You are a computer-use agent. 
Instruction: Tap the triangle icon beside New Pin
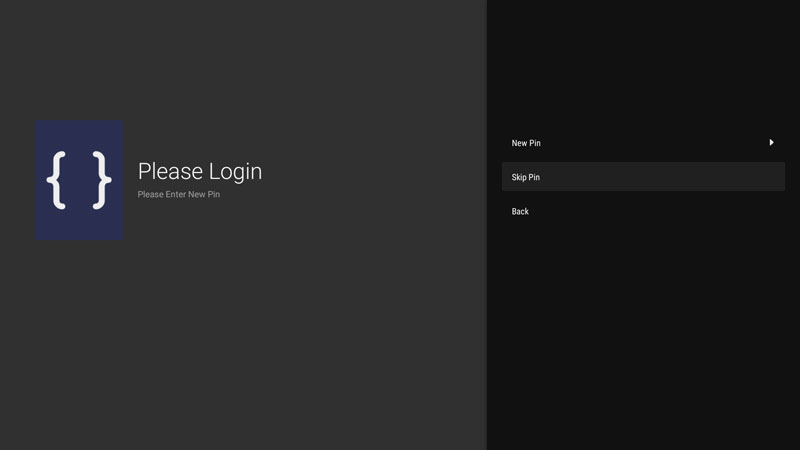(771, 143)
